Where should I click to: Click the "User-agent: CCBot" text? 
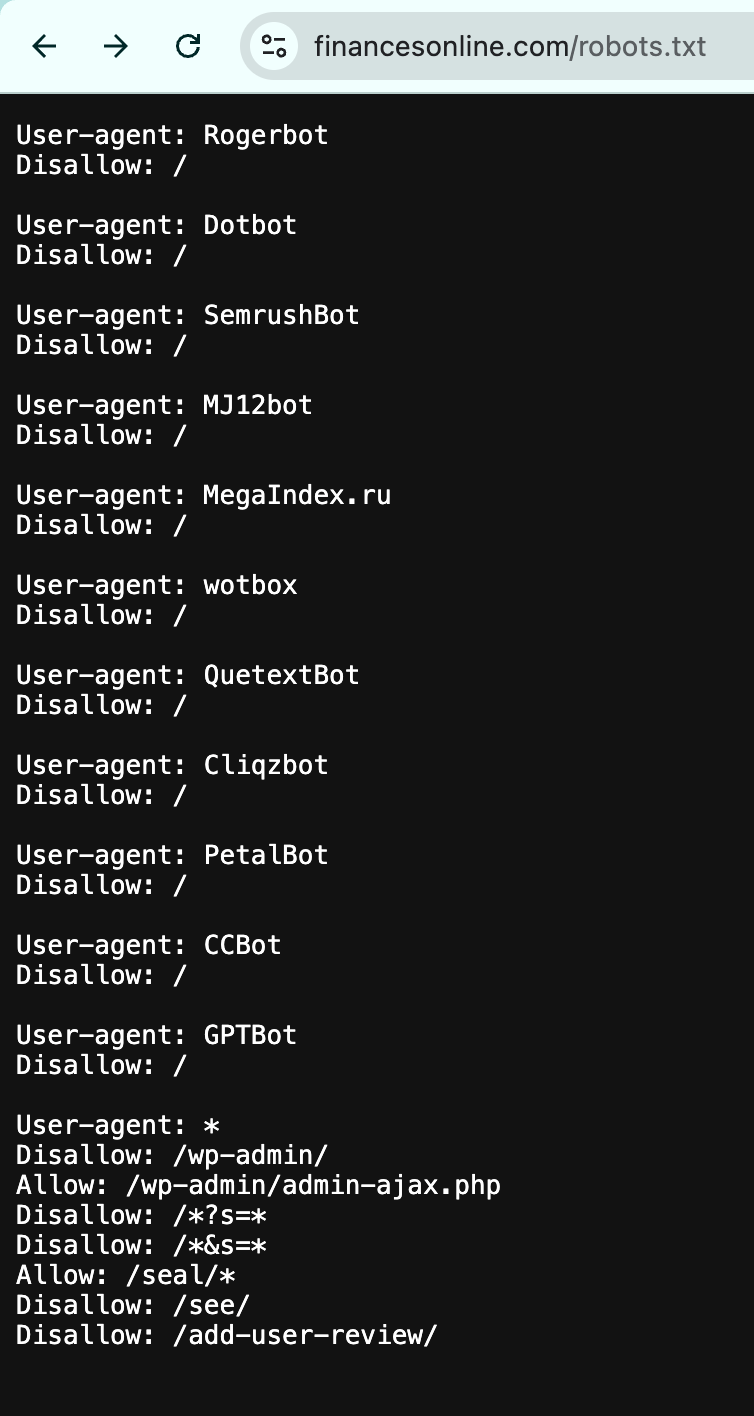coord(148,945)
